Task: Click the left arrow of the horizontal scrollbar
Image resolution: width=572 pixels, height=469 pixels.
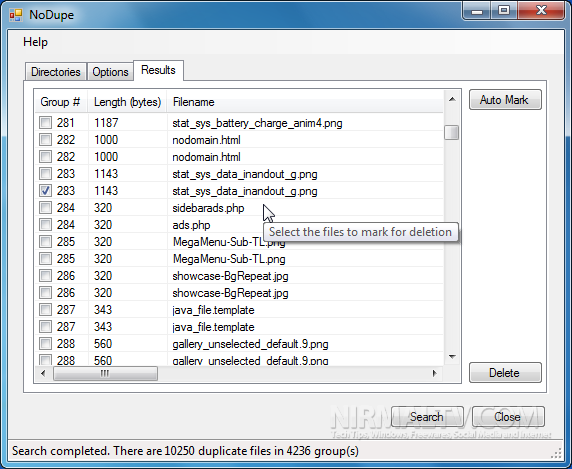Action: click(43, 373)
